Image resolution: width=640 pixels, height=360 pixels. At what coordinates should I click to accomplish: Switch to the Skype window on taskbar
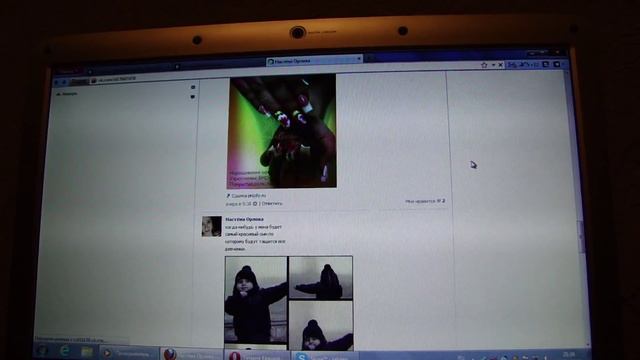click(x=325, y=356)
